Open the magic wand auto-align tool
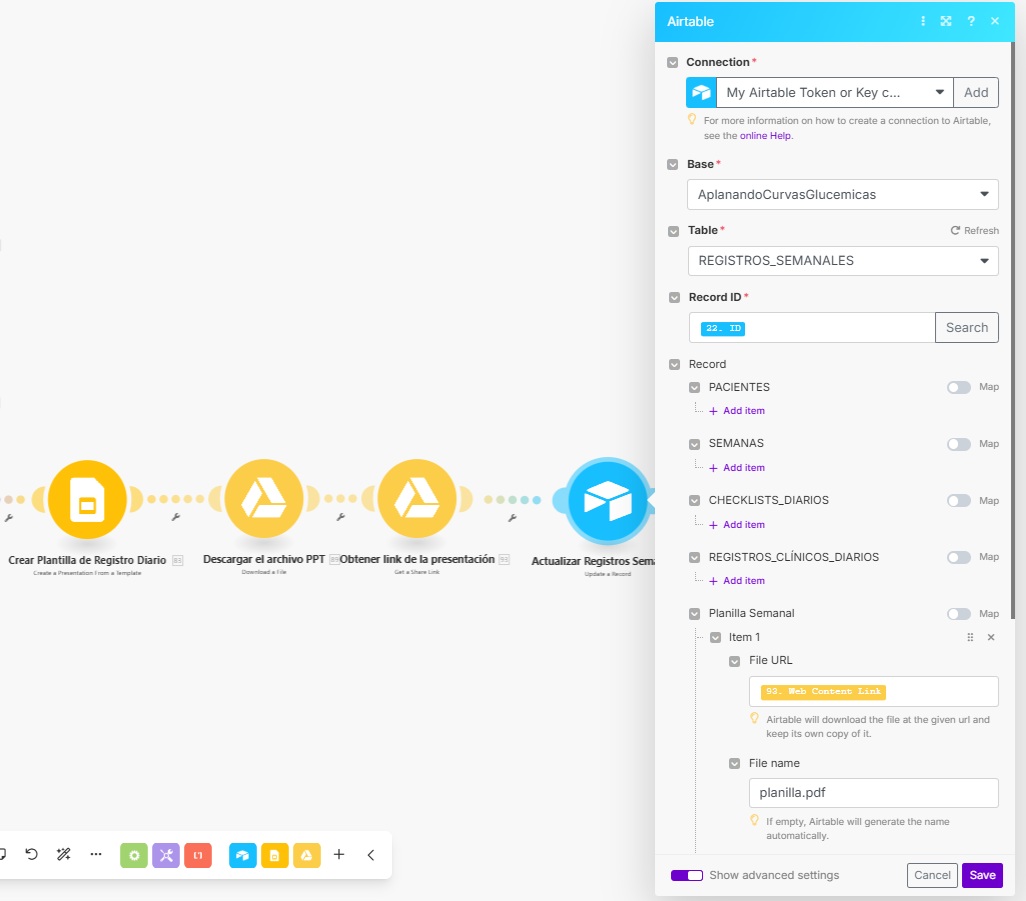 pyautogui.click(x=63, y=854)
